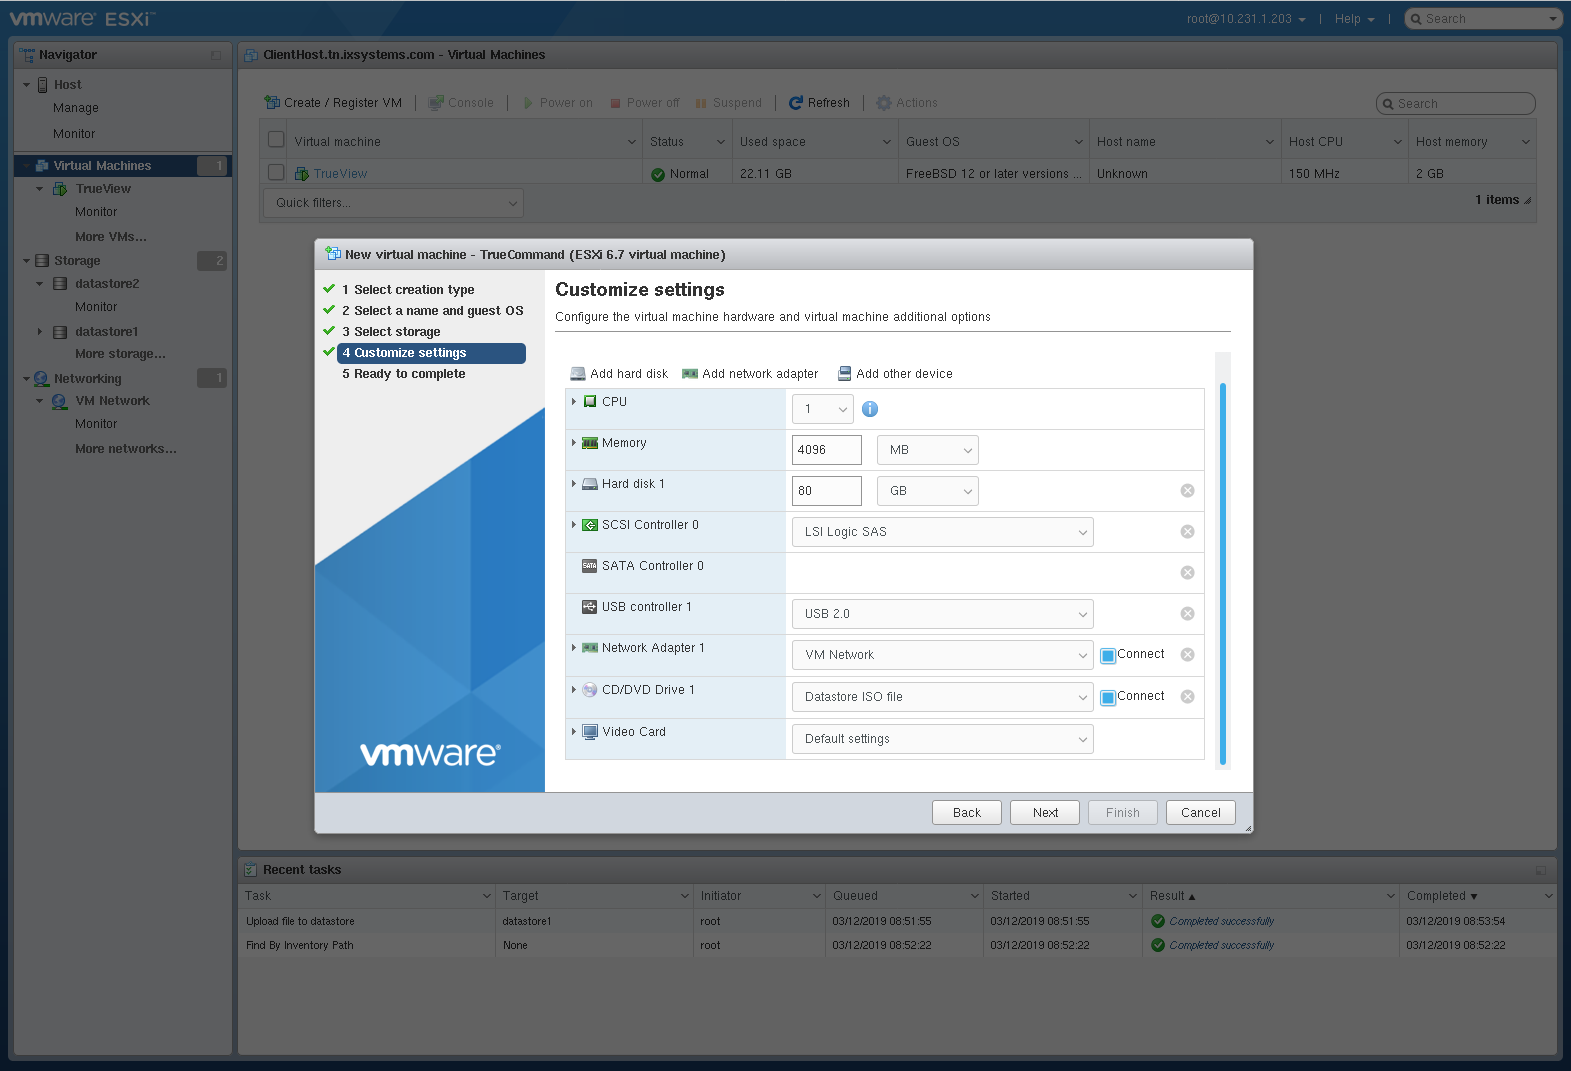Go to step 1 Select creation type
Screen dimensions: 1571x1071
tap(408, 290)
